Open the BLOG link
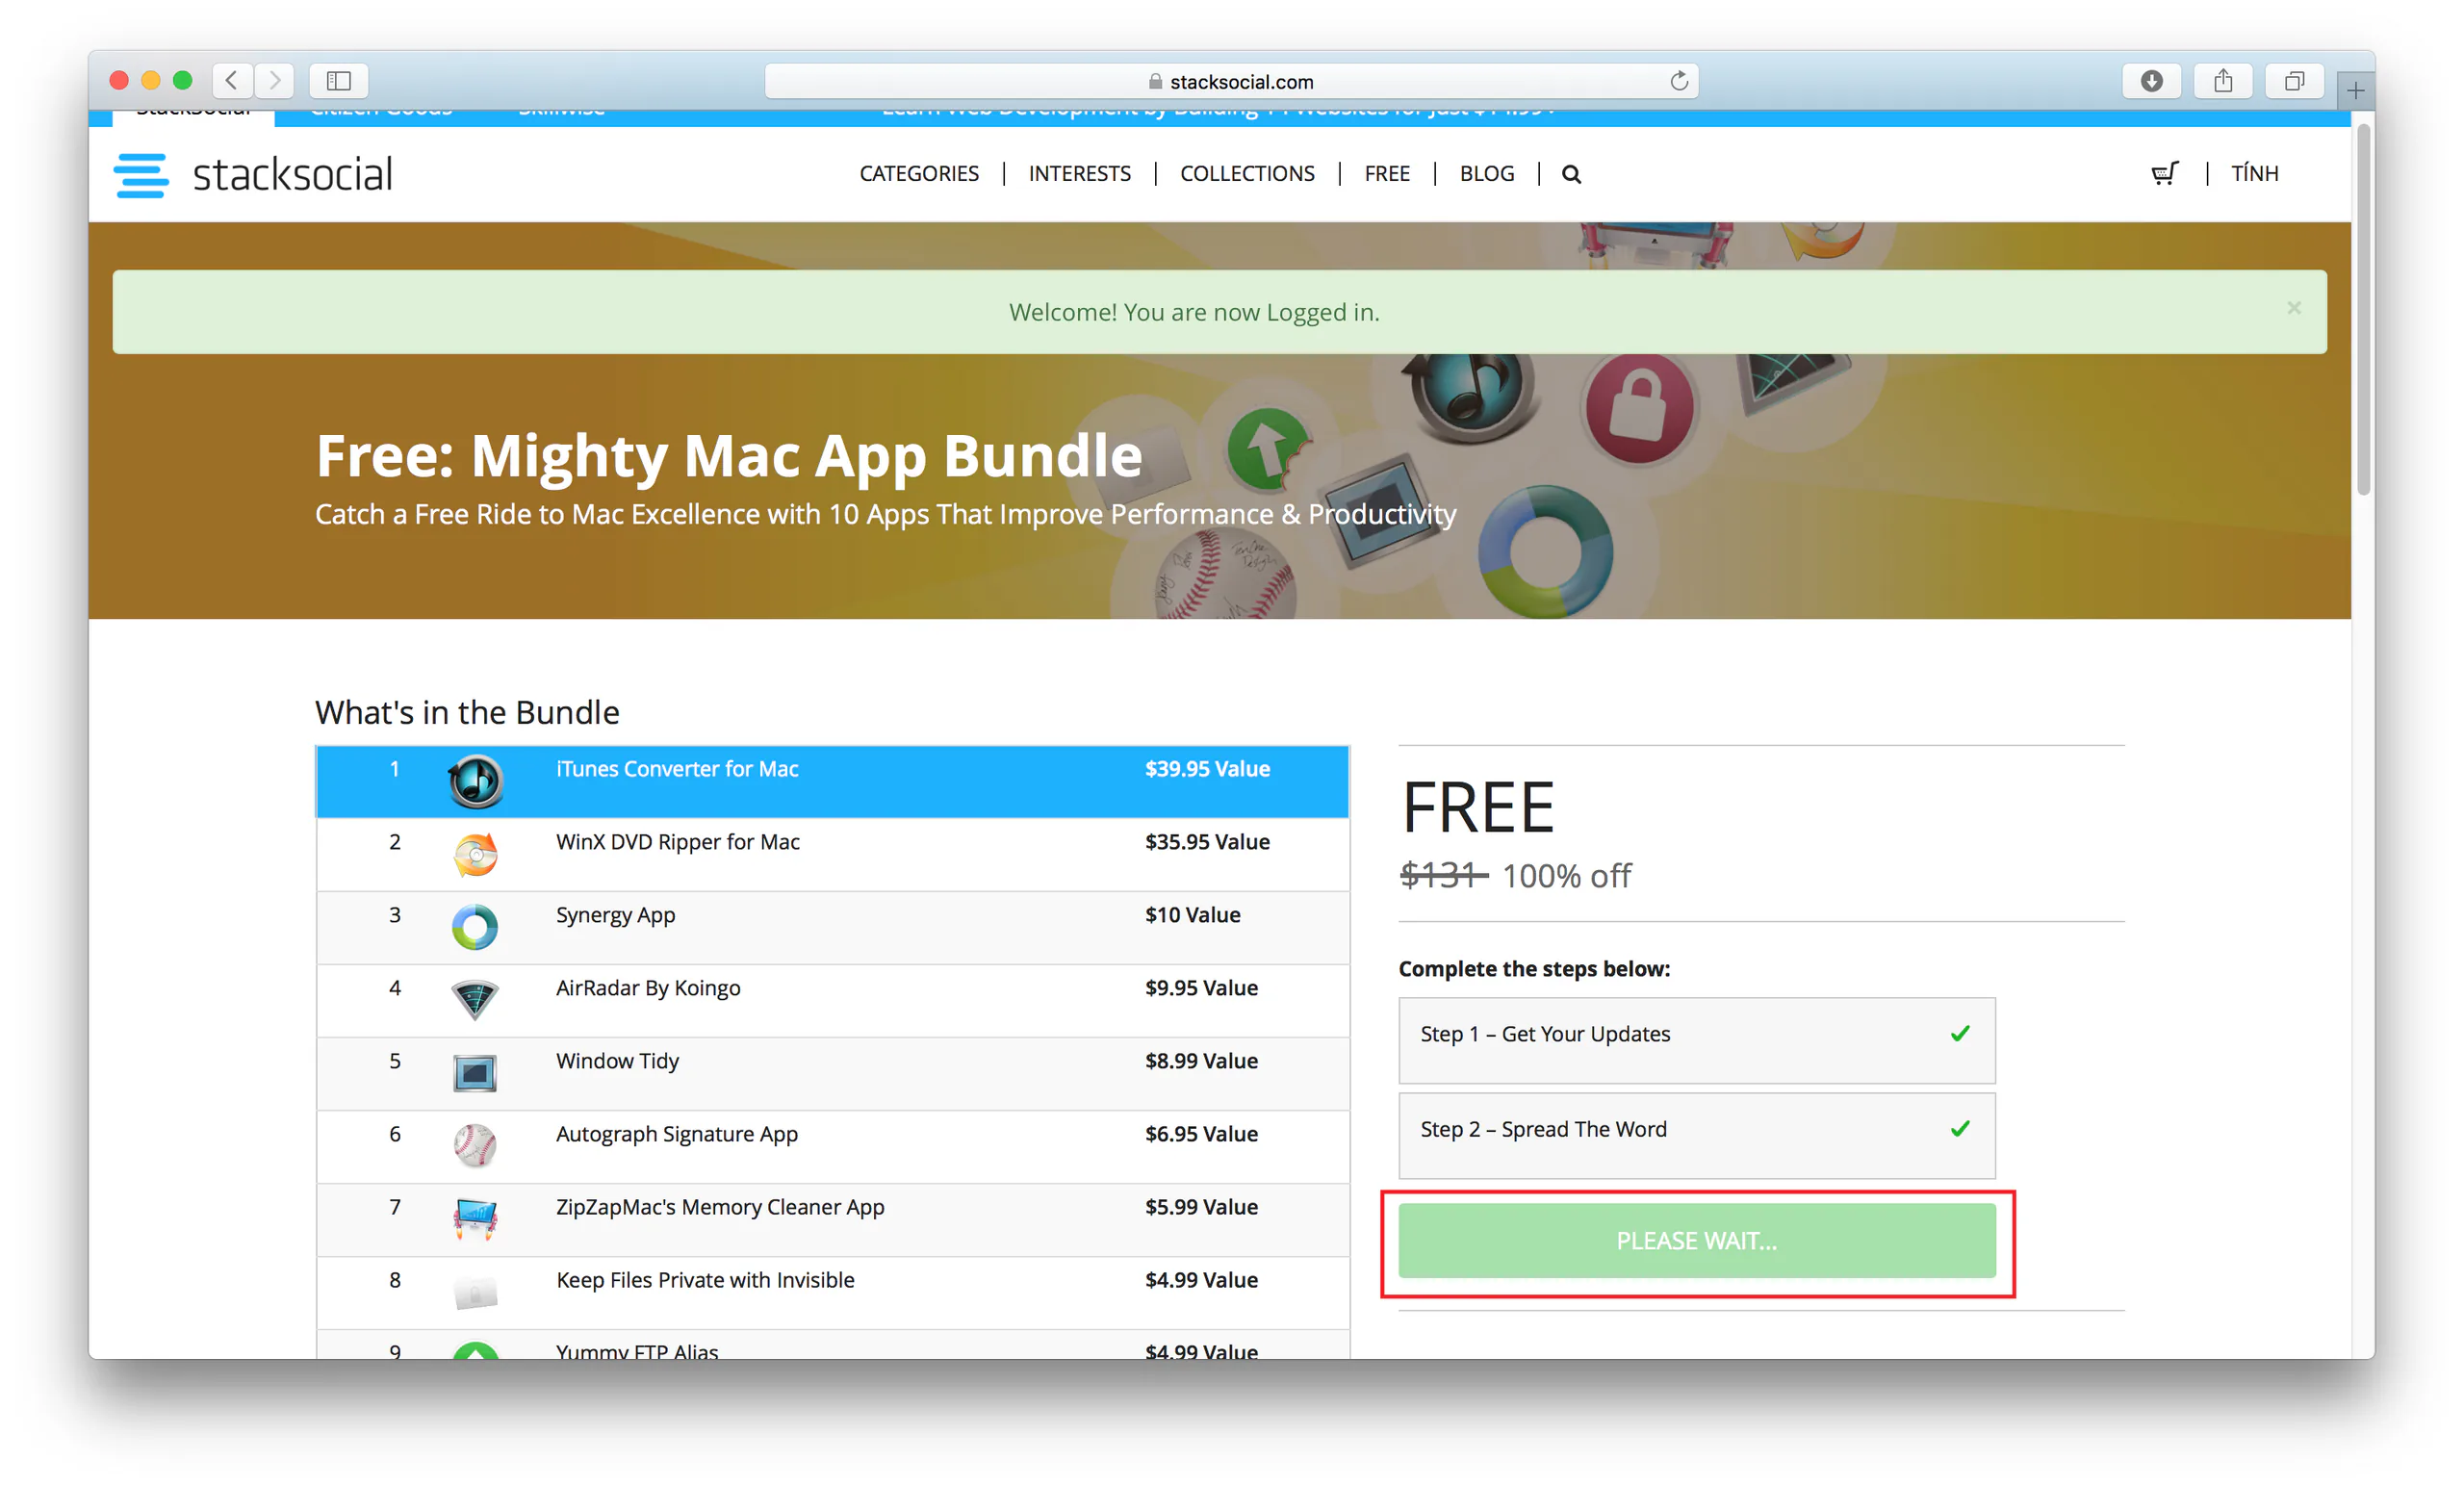The image size is (2464, 1486). click(1486, 174)
